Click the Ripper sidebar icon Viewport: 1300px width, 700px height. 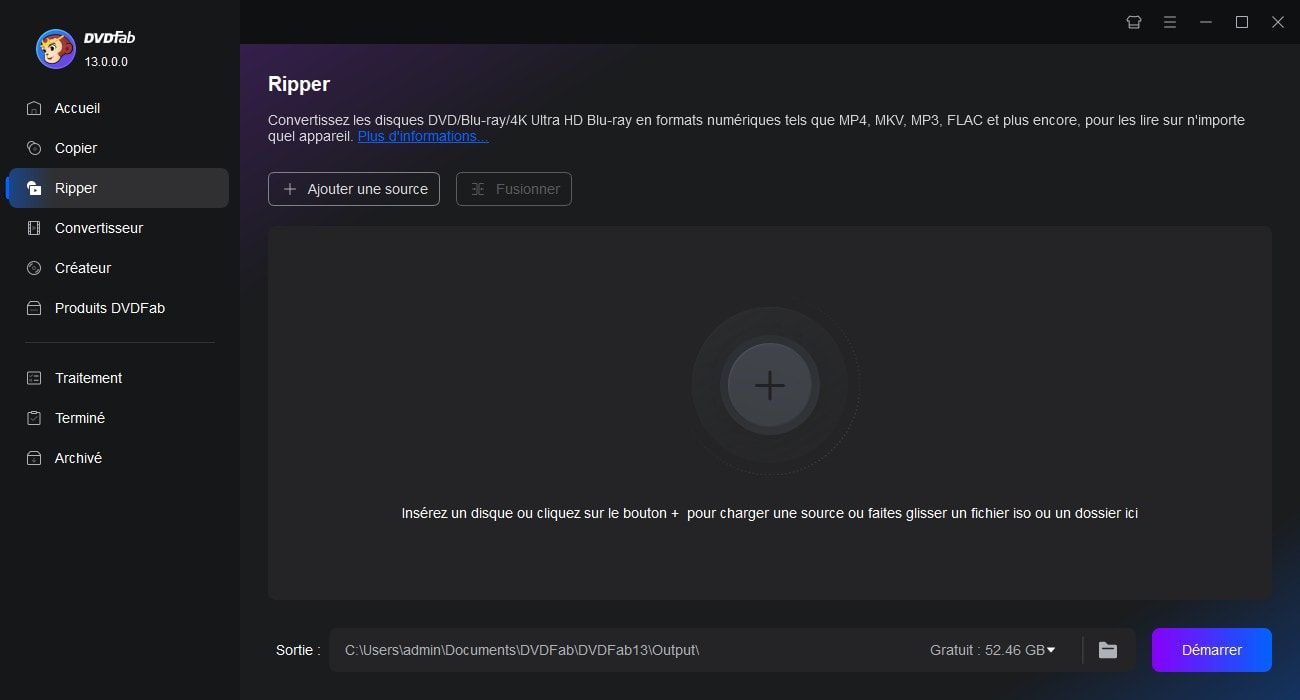click(34, 188)
